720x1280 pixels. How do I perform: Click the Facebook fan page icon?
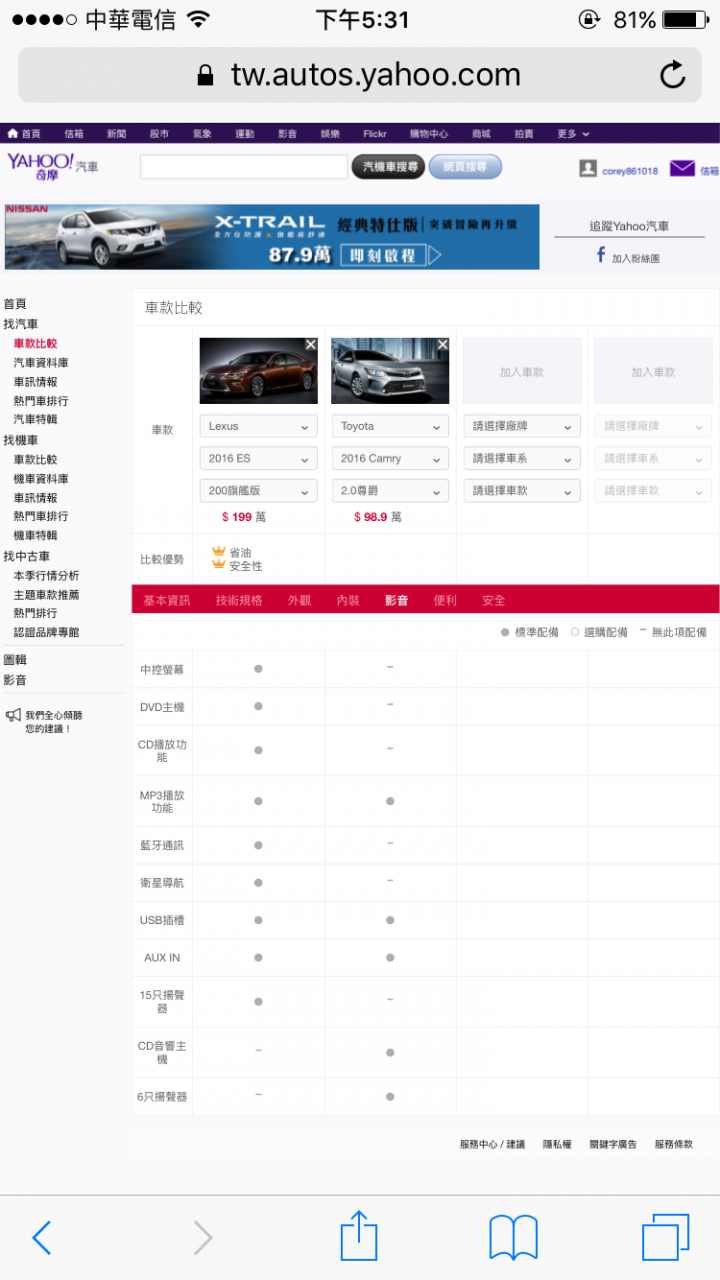pyautogui.click(x=601, y=255)
